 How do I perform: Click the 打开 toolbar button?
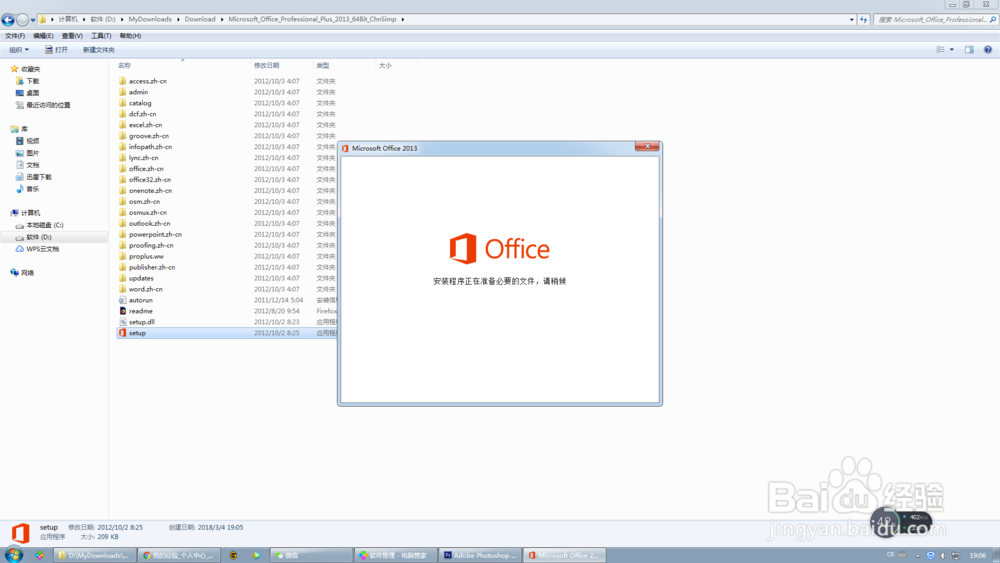pos(56,50)
